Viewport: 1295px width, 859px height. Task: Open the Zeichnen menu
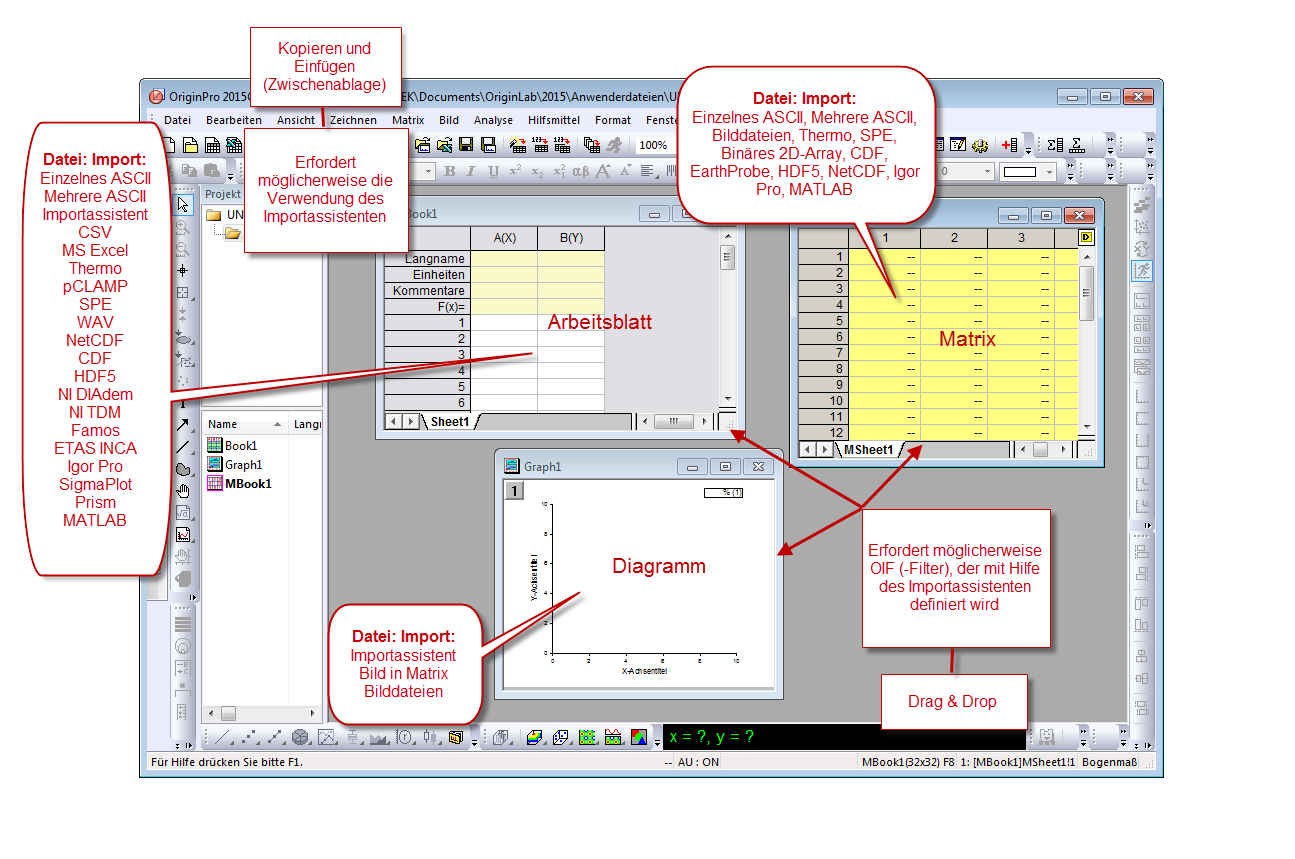pyautogui.click(x=353, y=120)
